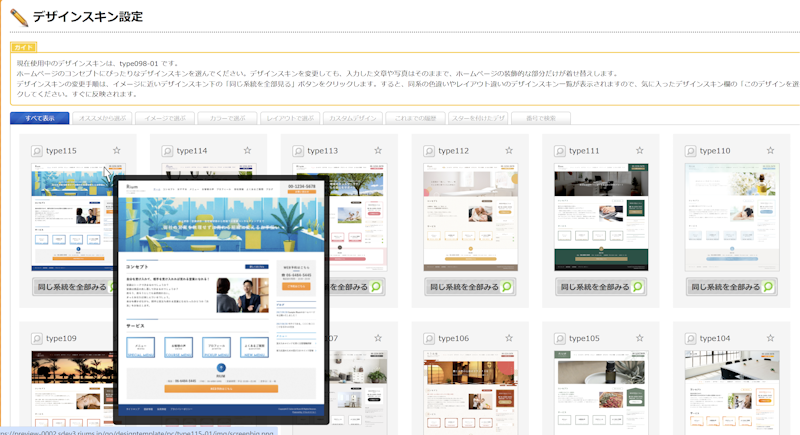Toggle the star on type112

(509, 150)
